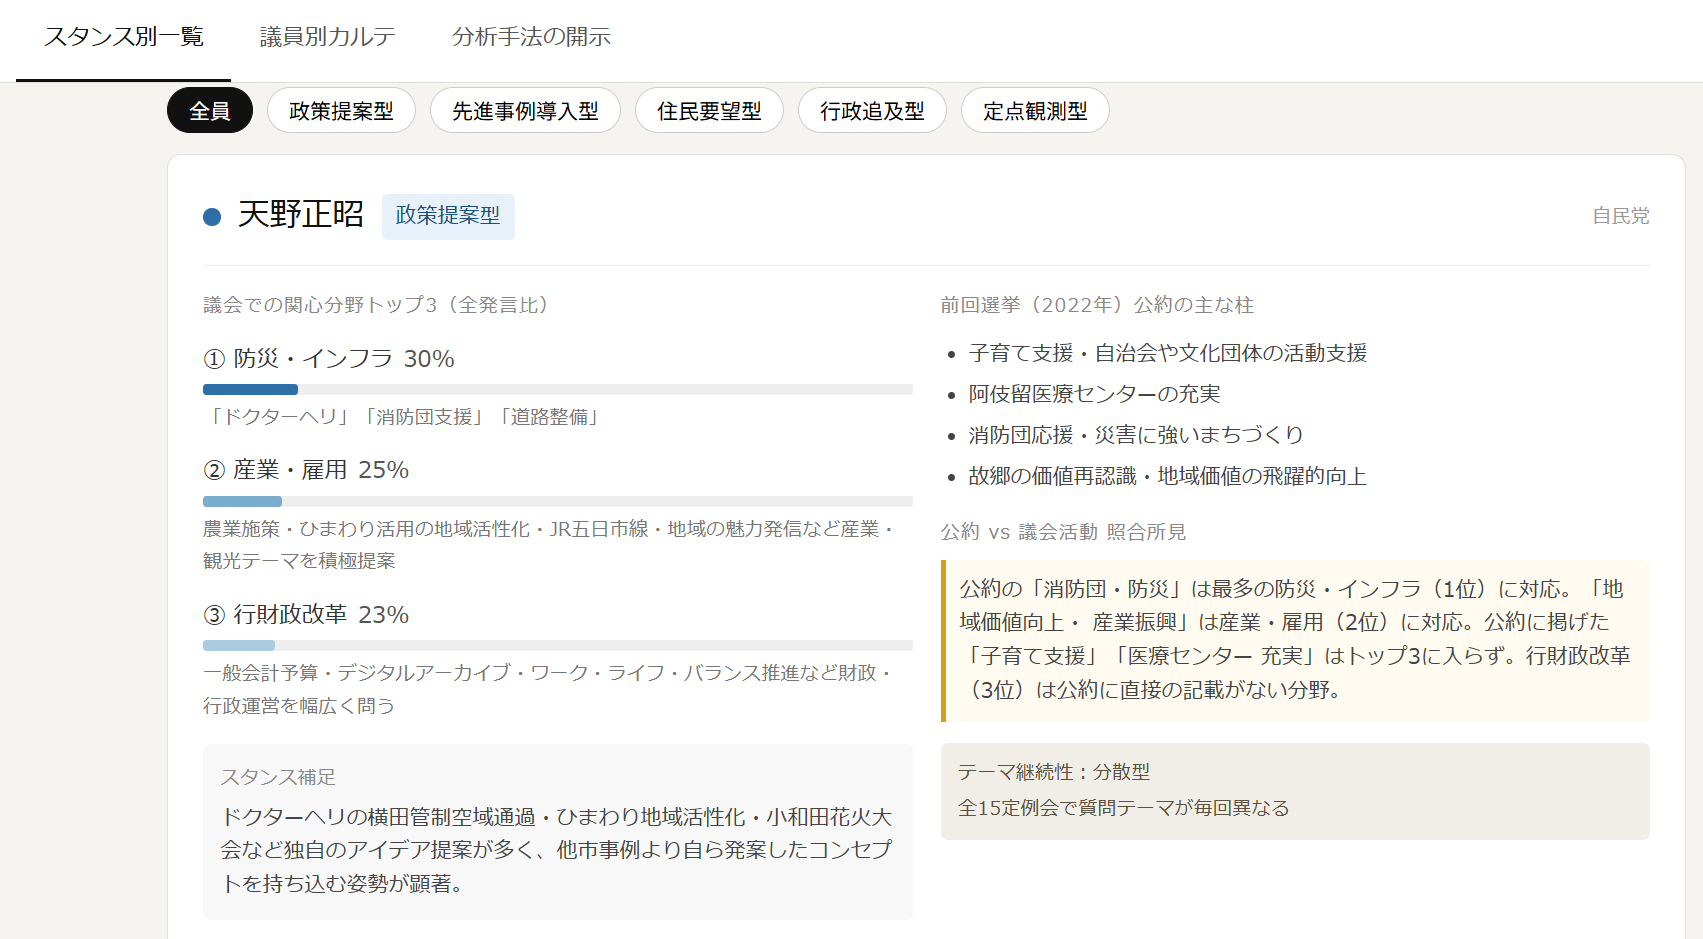Screen dimensions: 1703x939
Task: Click the yellow 照合所見 note box
Action: click(x=1295, y=640)
